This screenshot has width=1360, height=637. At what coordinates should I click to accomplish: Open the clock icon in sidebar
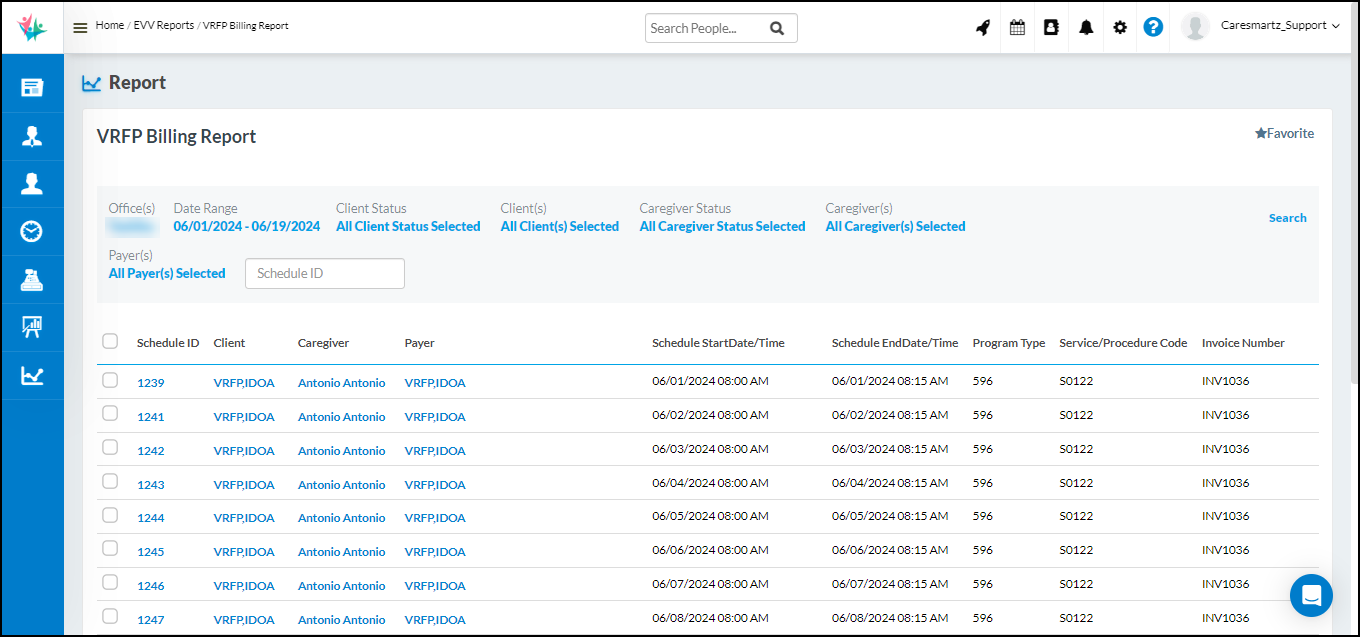click(x=32, y=232)
